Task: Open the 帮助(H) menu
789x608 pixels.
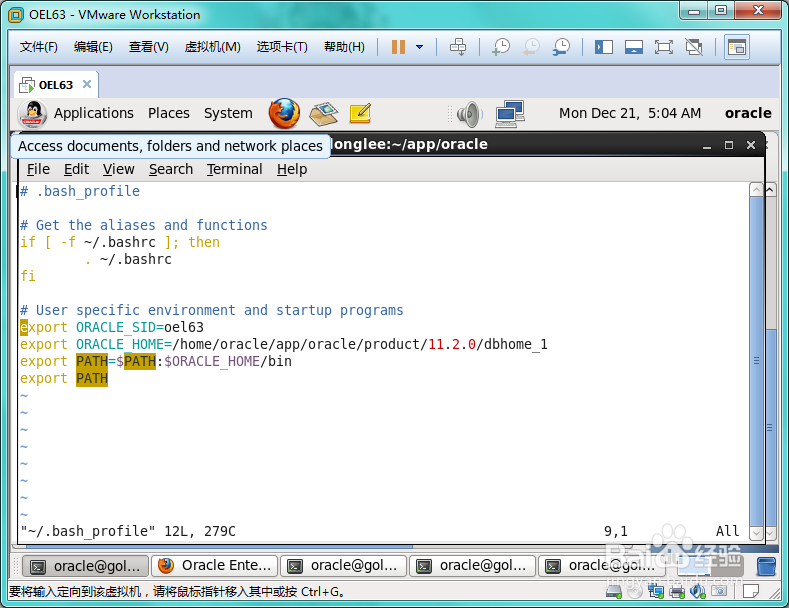Action: click(344, 47)
